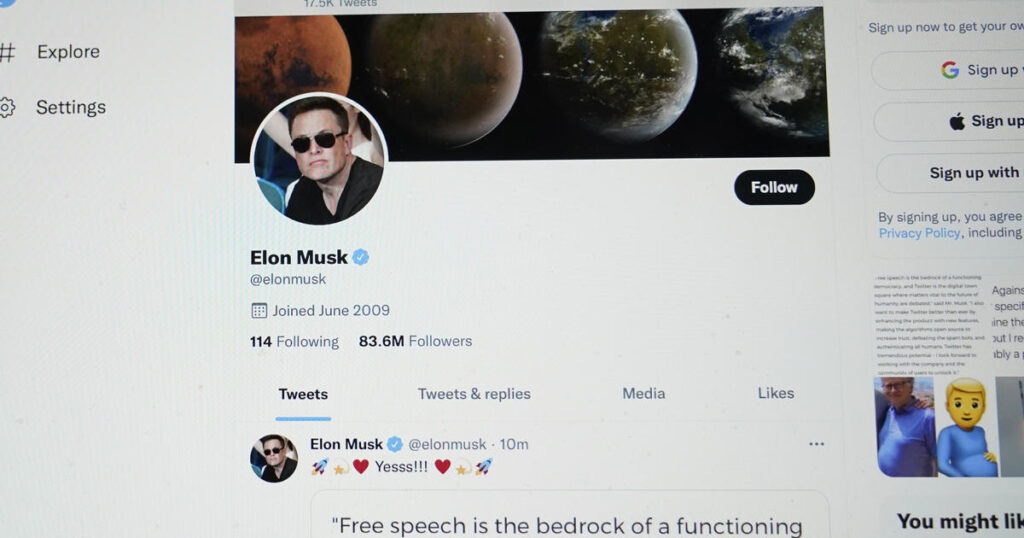Sign up with Google button

[x=947, y=70]
